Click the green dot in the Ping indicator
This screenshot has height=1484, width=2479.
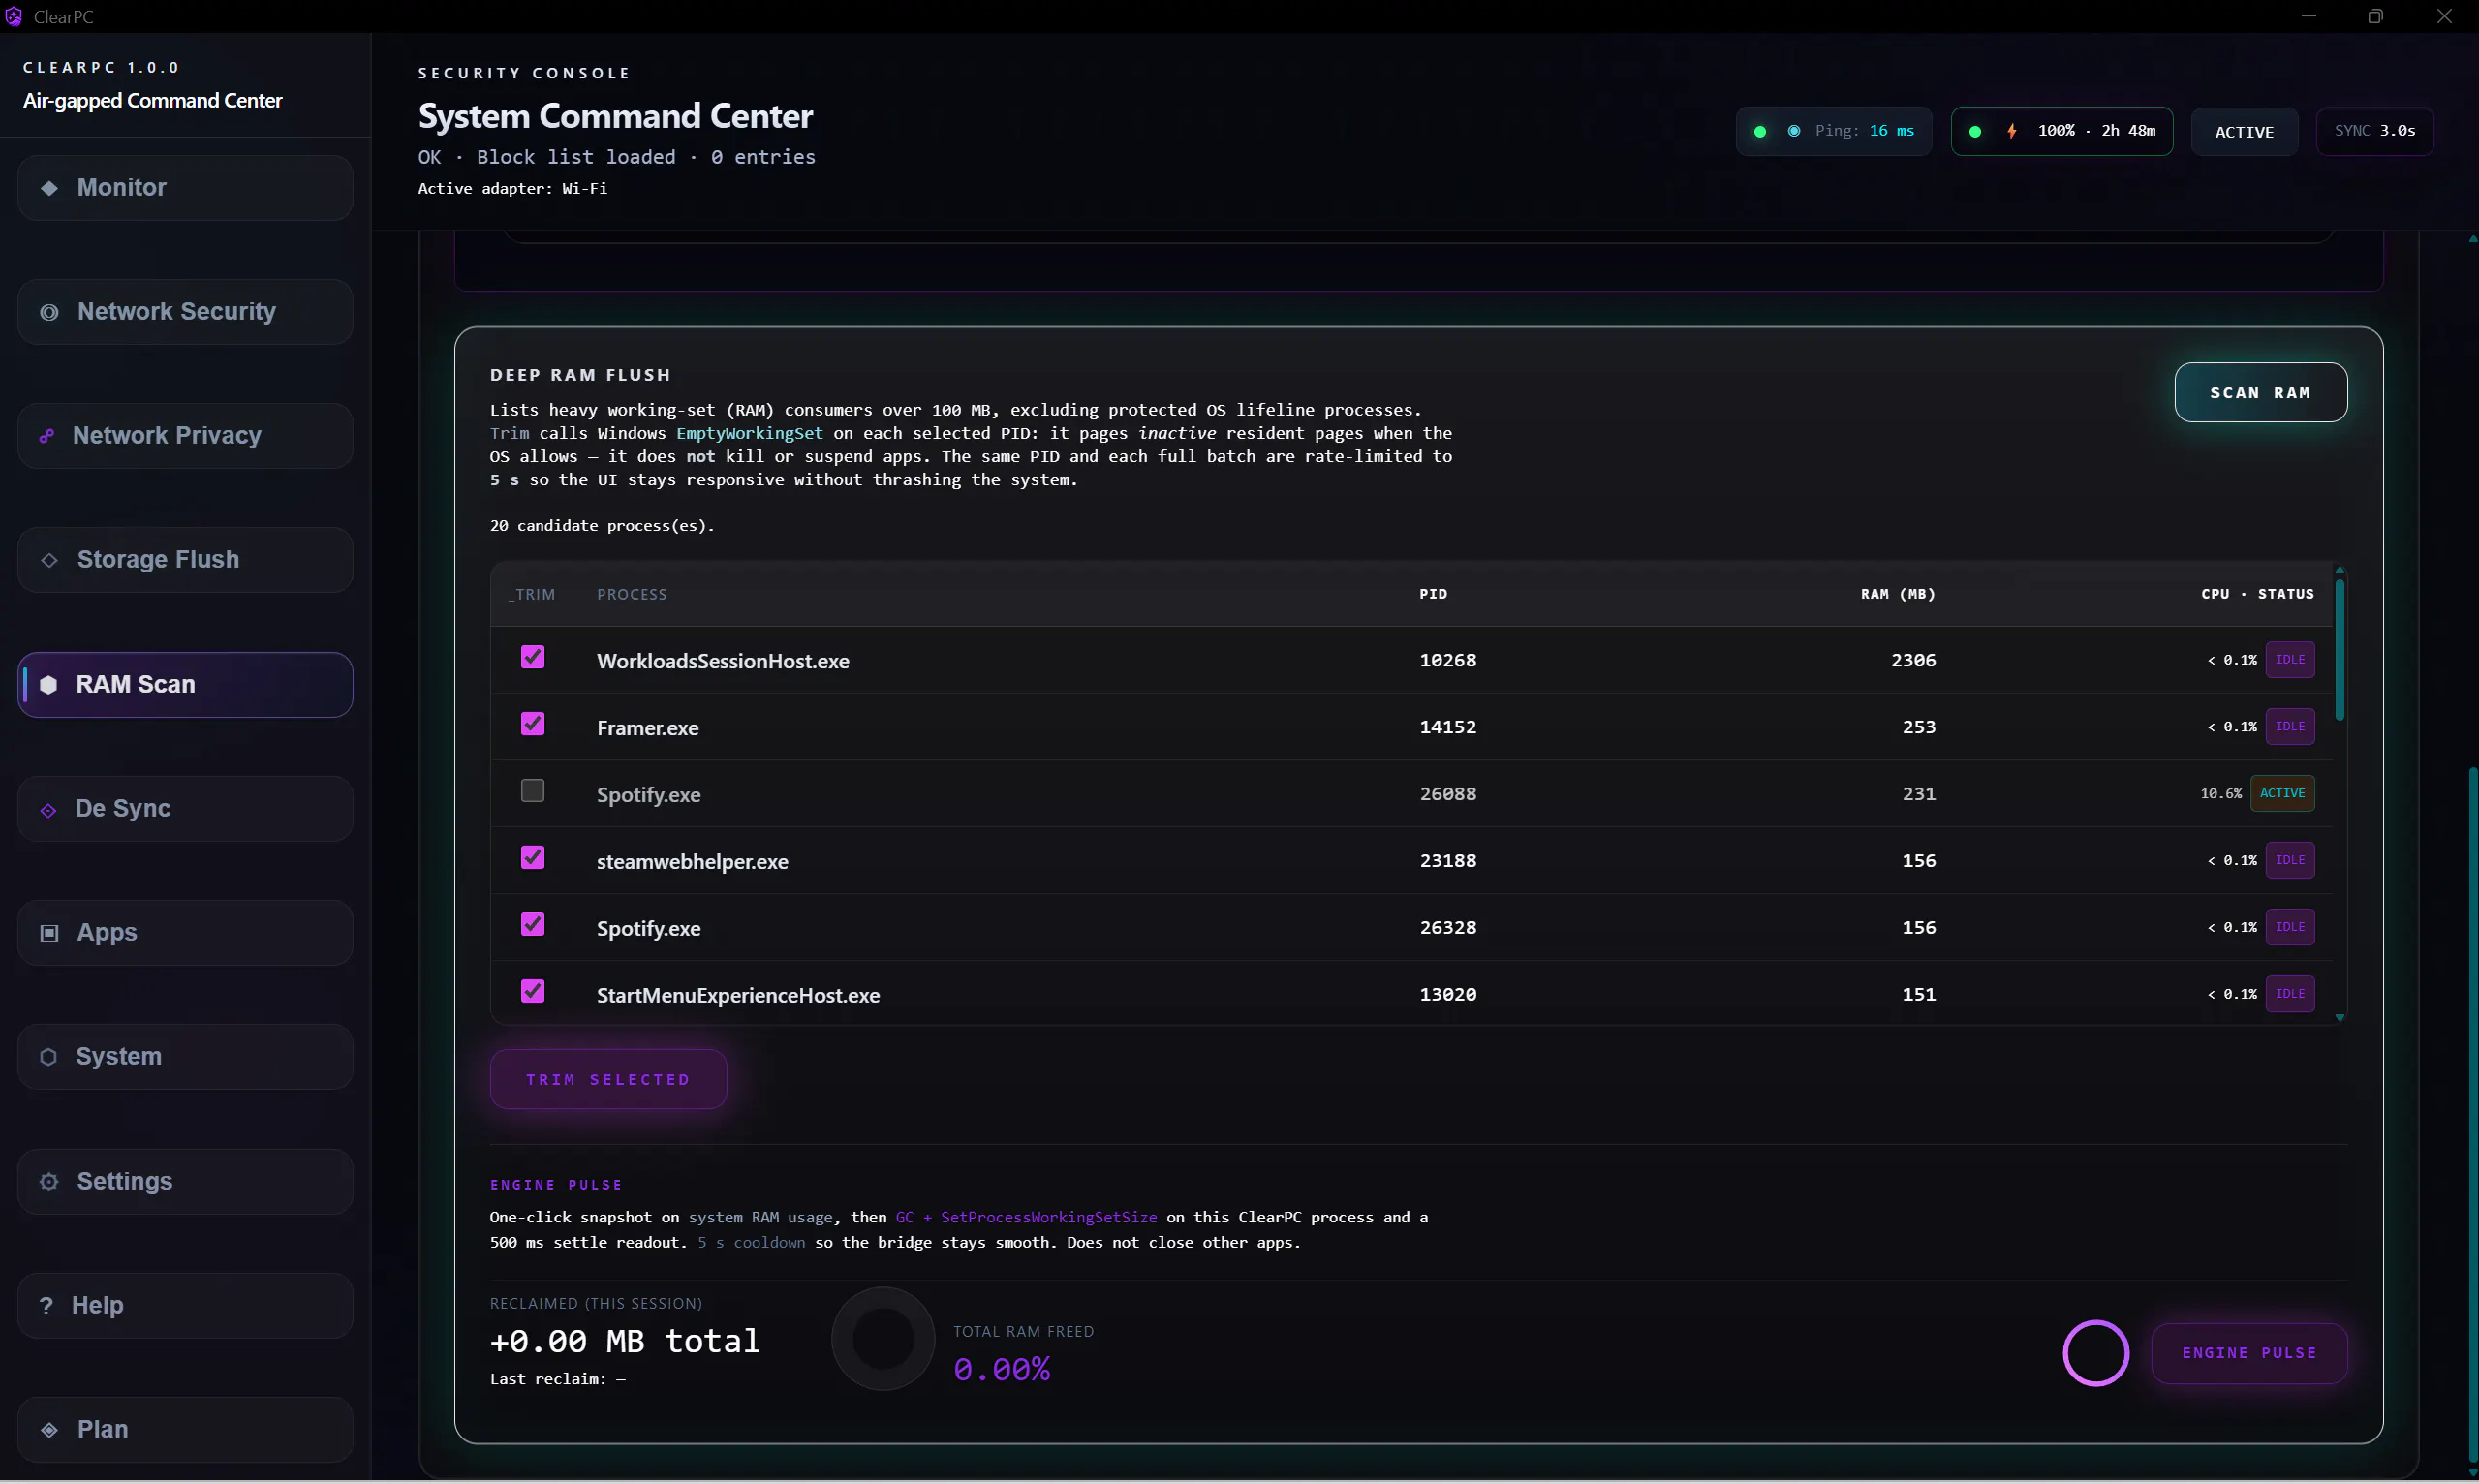pos(1760,131)
